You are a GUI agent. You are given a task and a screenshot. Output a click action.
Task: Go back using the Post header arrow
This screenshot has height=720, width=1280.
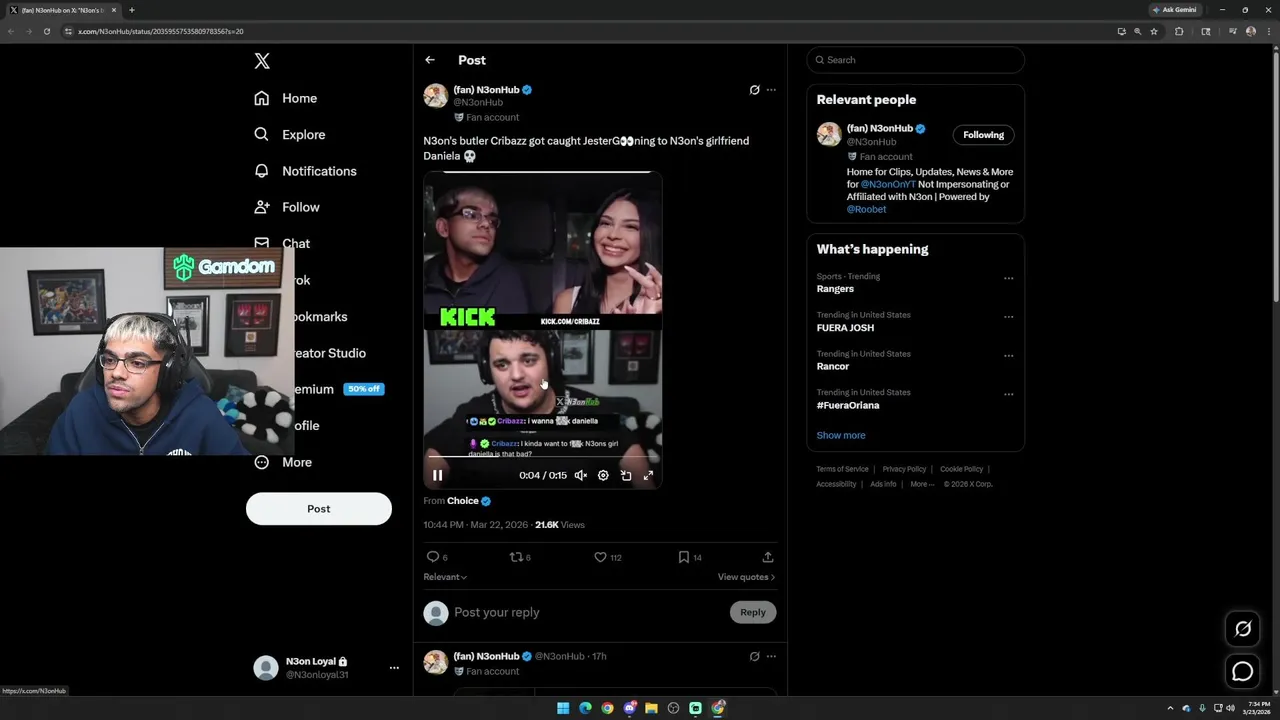point(430,60)
